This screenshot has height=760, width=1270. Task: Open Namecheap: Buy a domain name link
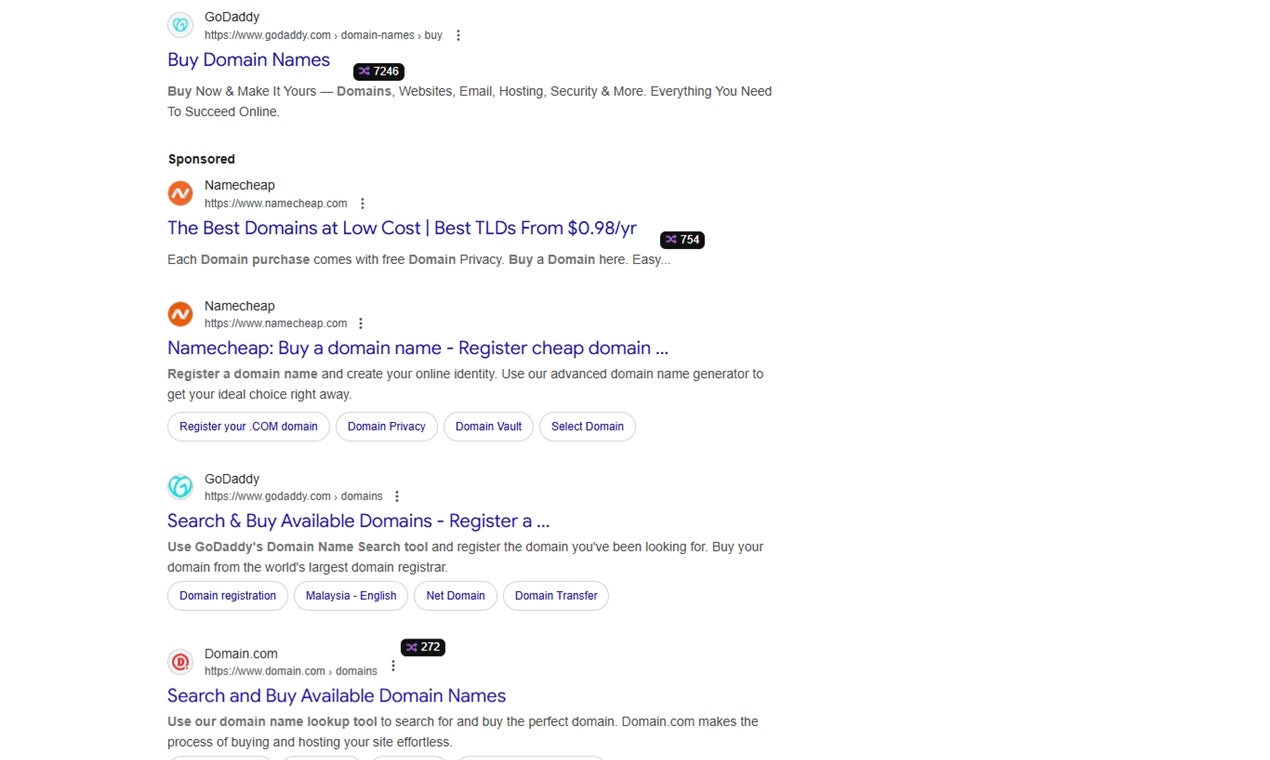[418, 348]
